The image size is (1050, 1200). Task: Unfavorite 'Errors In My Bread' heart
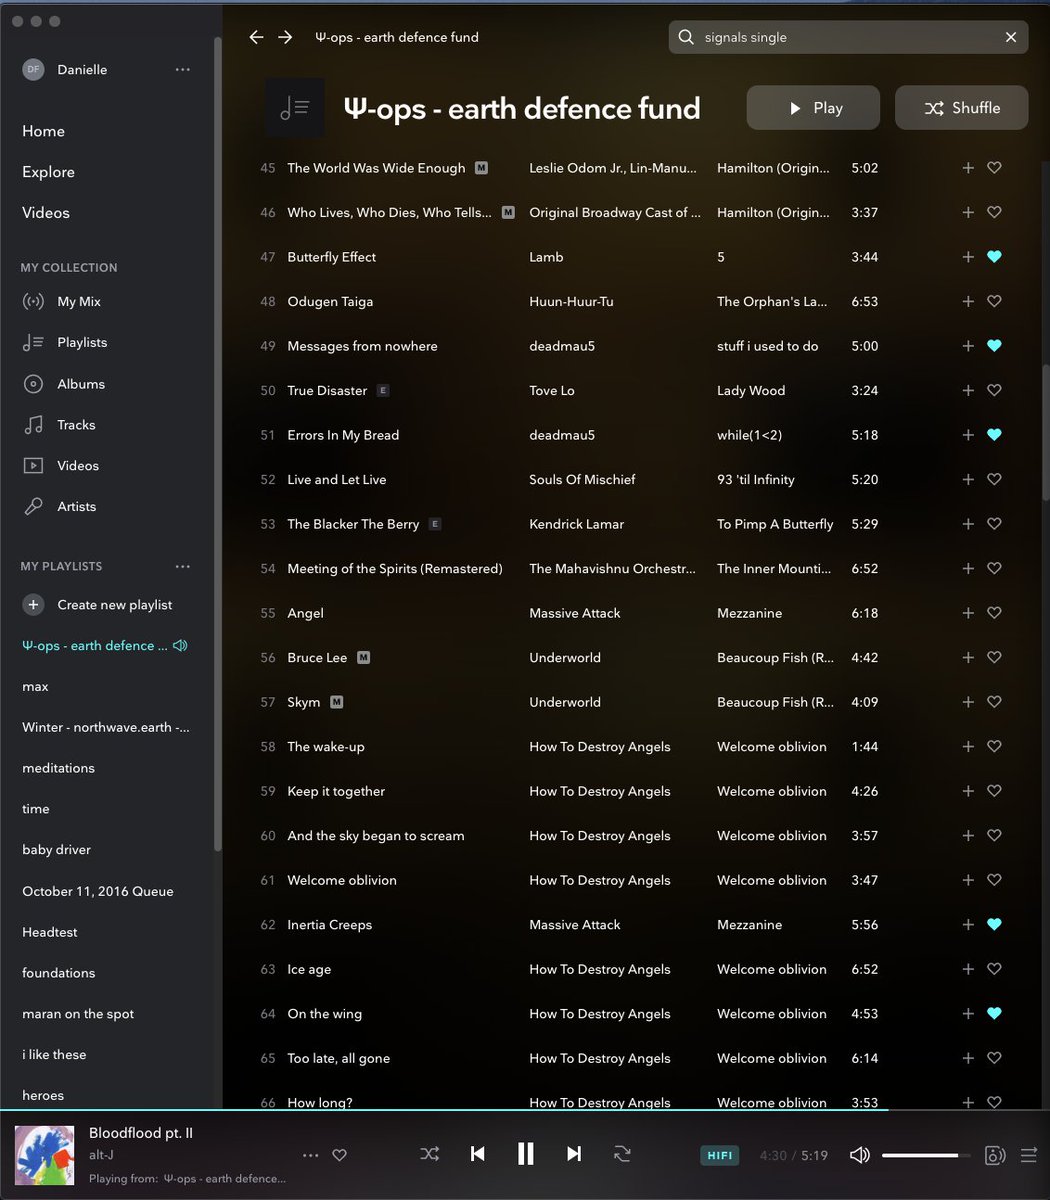(994, 435)
